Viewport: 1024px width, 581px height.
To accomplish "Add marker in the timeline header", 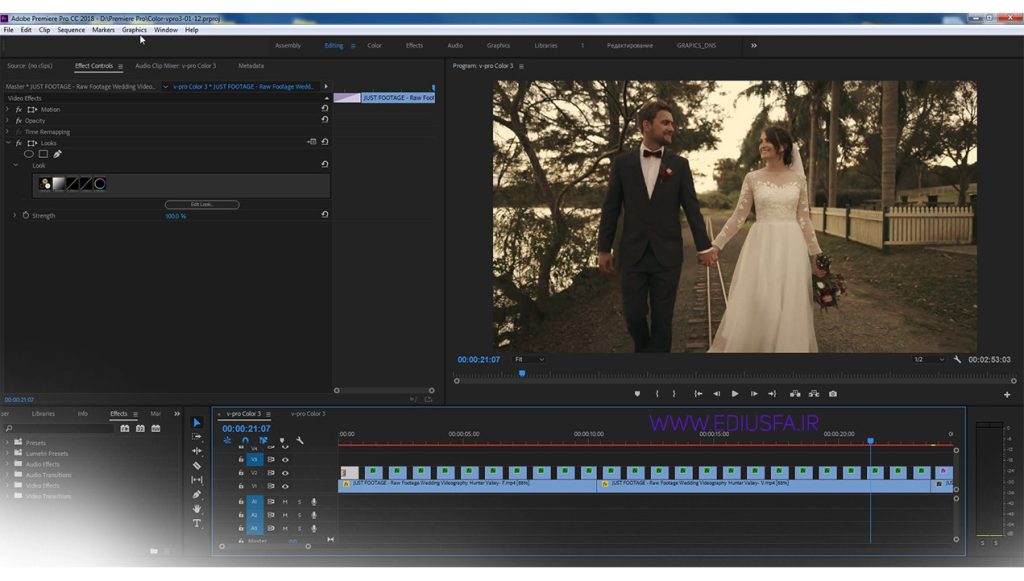I will click(282, 441).
